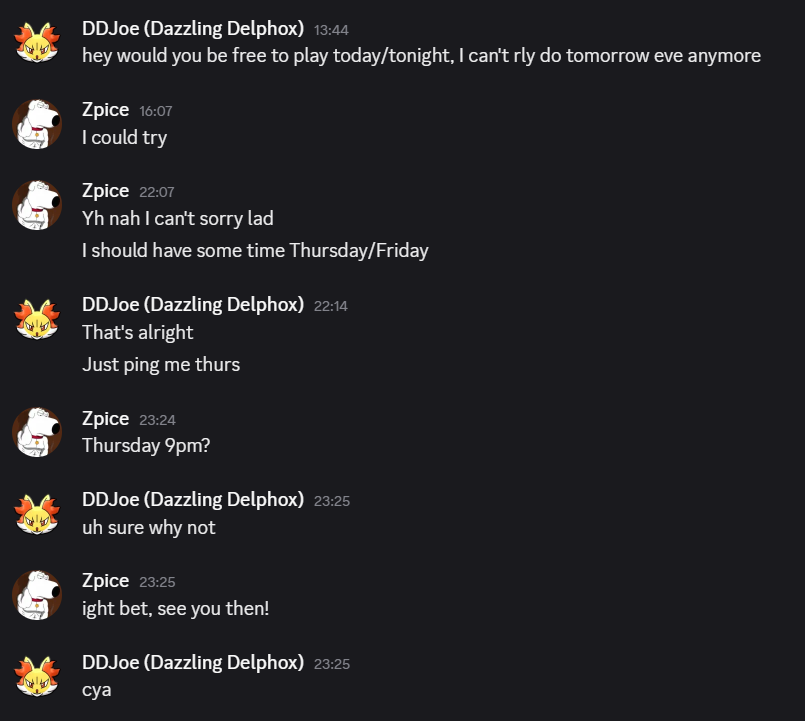Open Zpice's avatar on the 22:07 message
Screen dimensions: 805x721
pos(37,205)
